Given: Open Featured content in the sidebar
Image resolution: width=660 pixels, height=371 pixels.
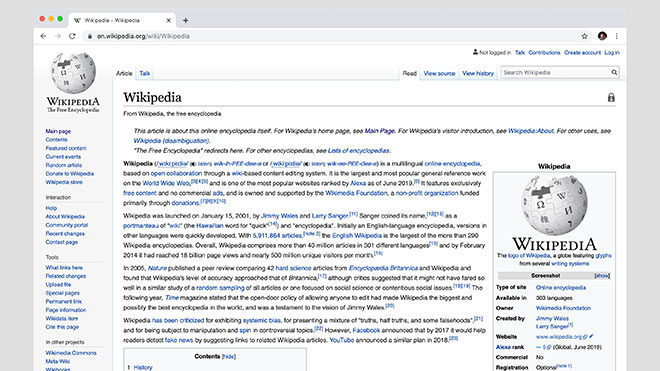Looking at the screenshot, I should [x=66, y=148].
